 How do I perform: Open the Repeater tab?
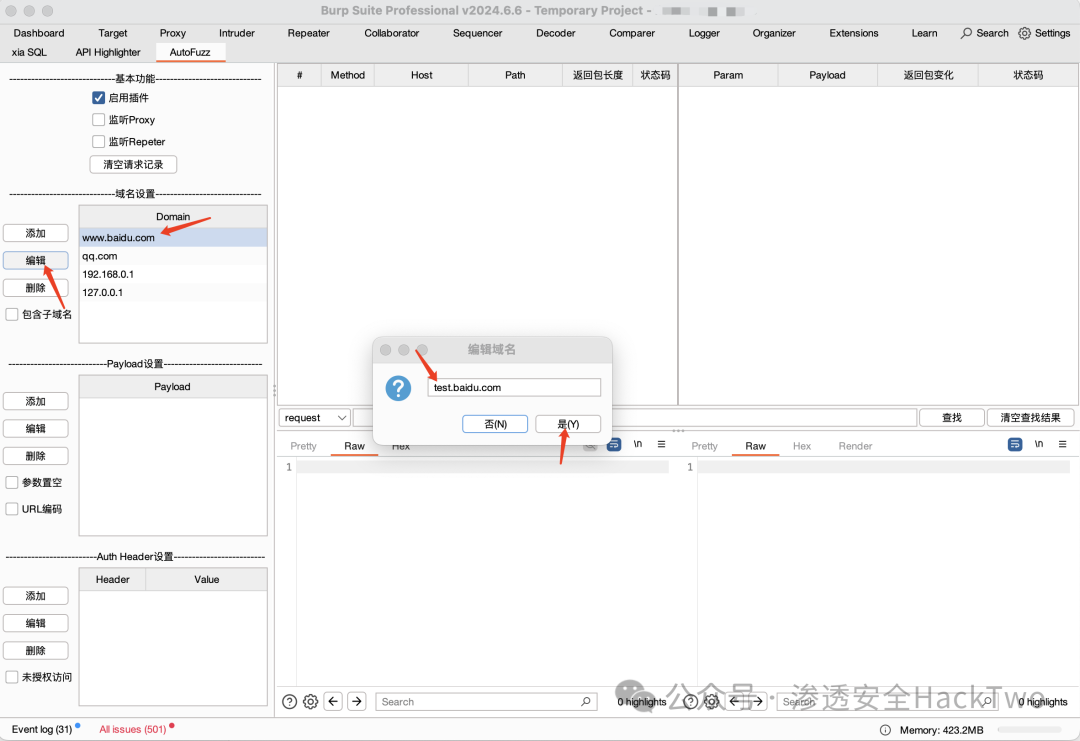click(x=309, y=33)
